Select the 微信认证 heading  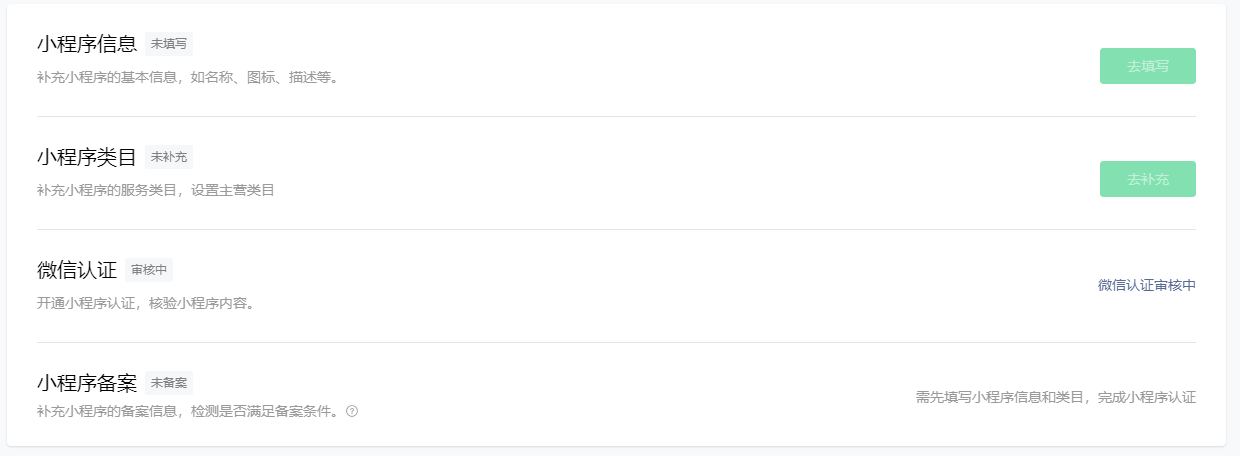[x=77, y=270]
